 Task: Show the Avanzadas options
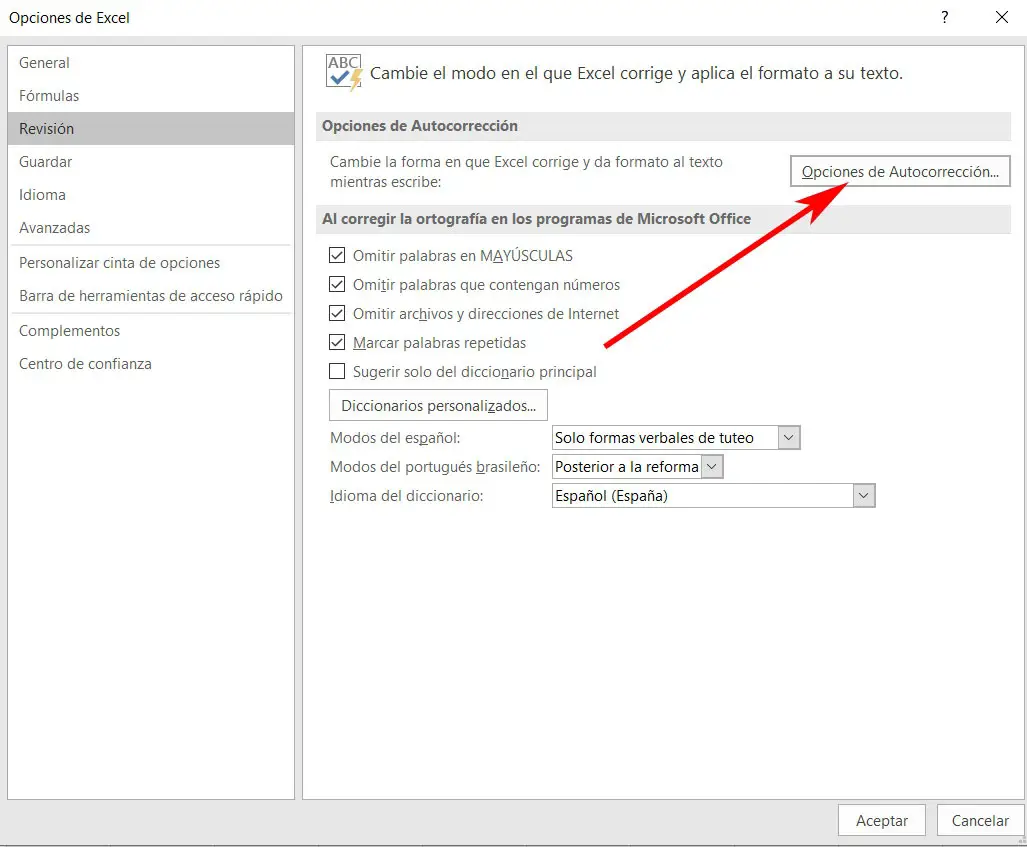(151, 228)
